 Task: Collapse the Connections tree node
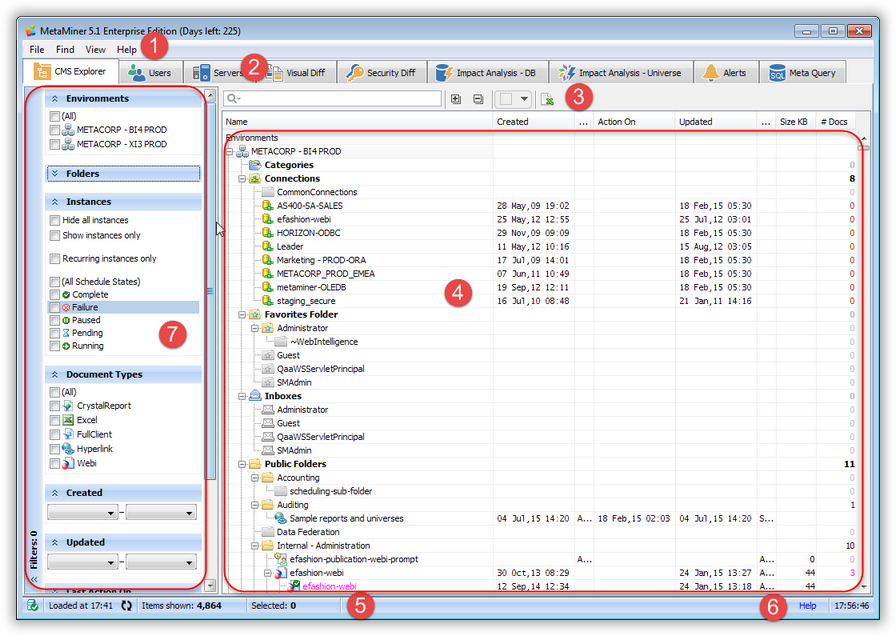[x=242, y=178]
